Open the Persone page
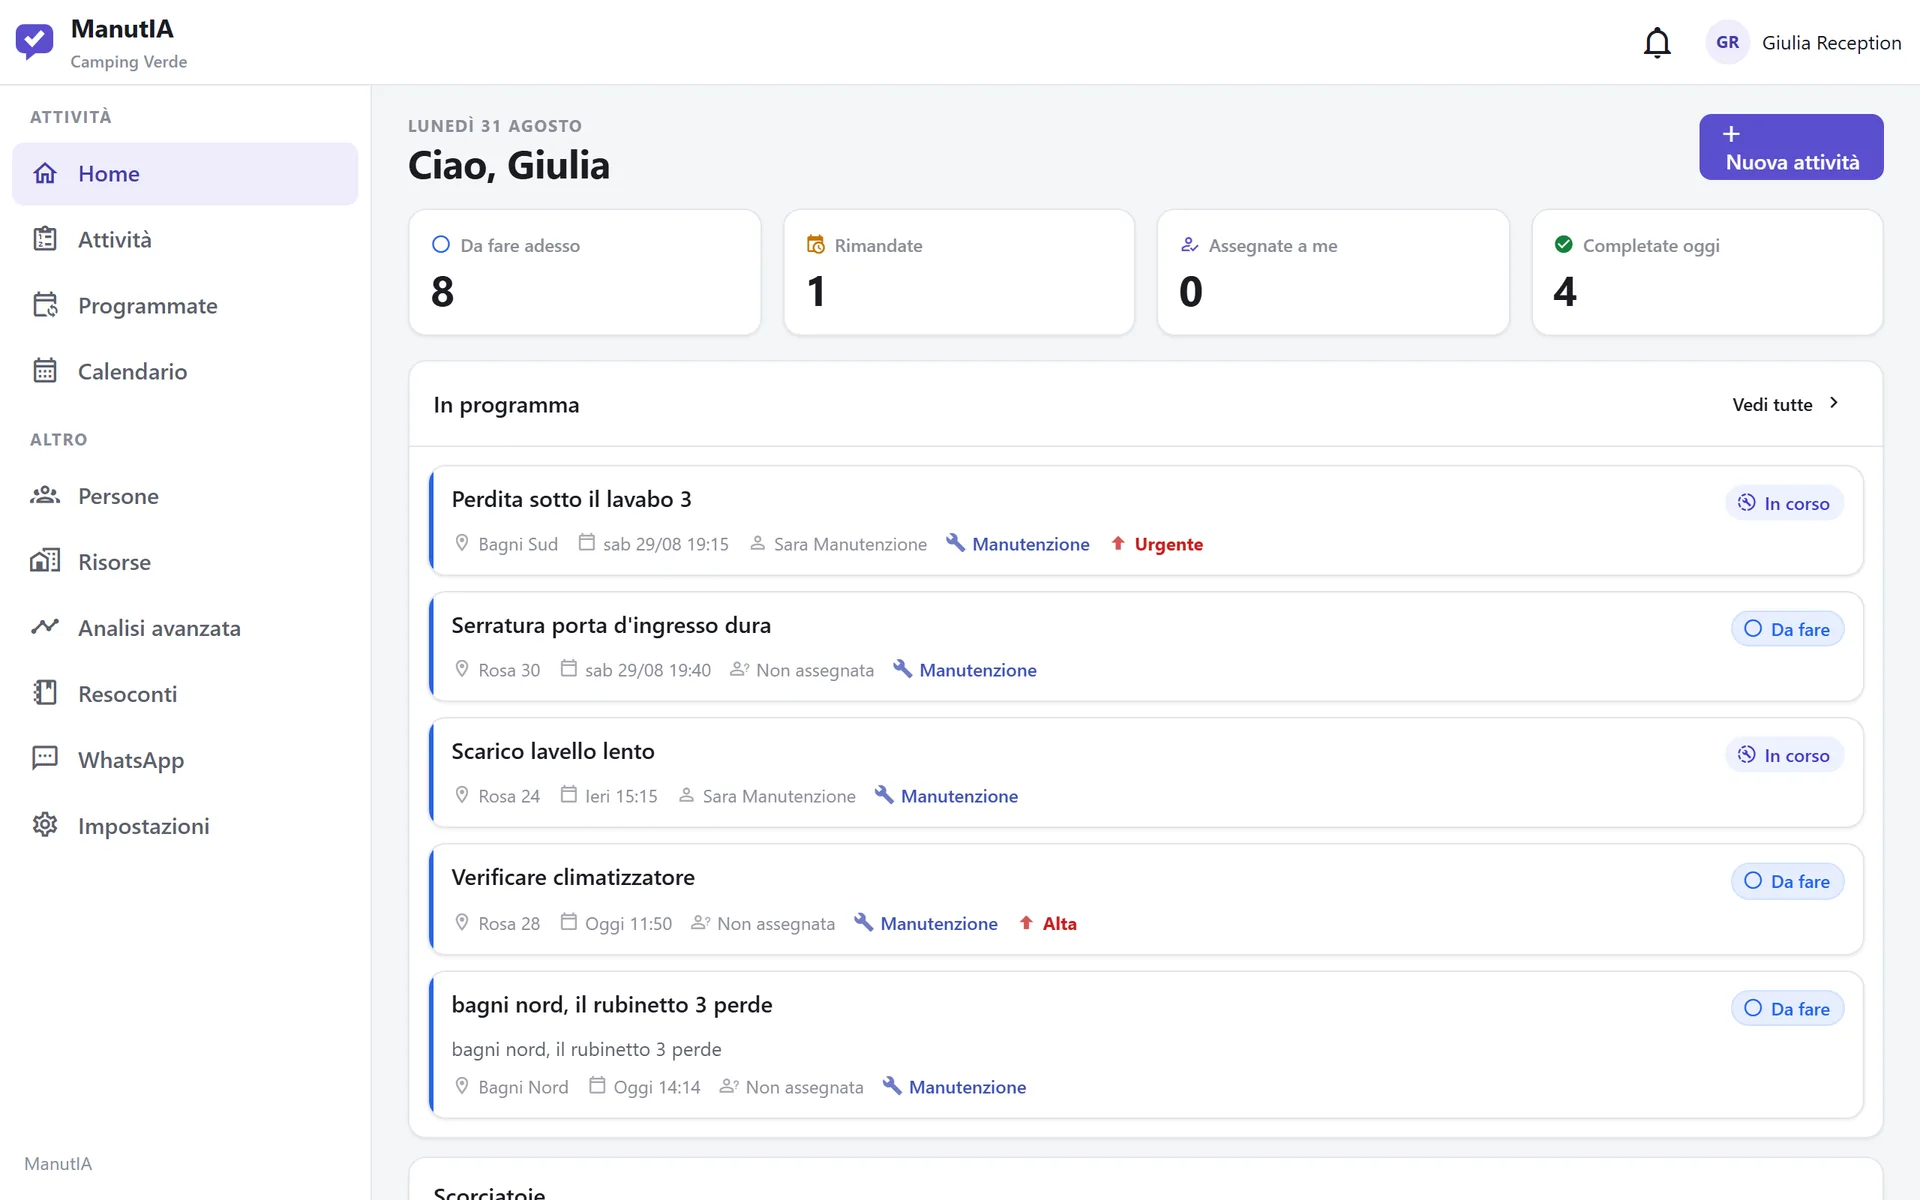Viewport: 1920px width, 1200px height. coord(185,496)
